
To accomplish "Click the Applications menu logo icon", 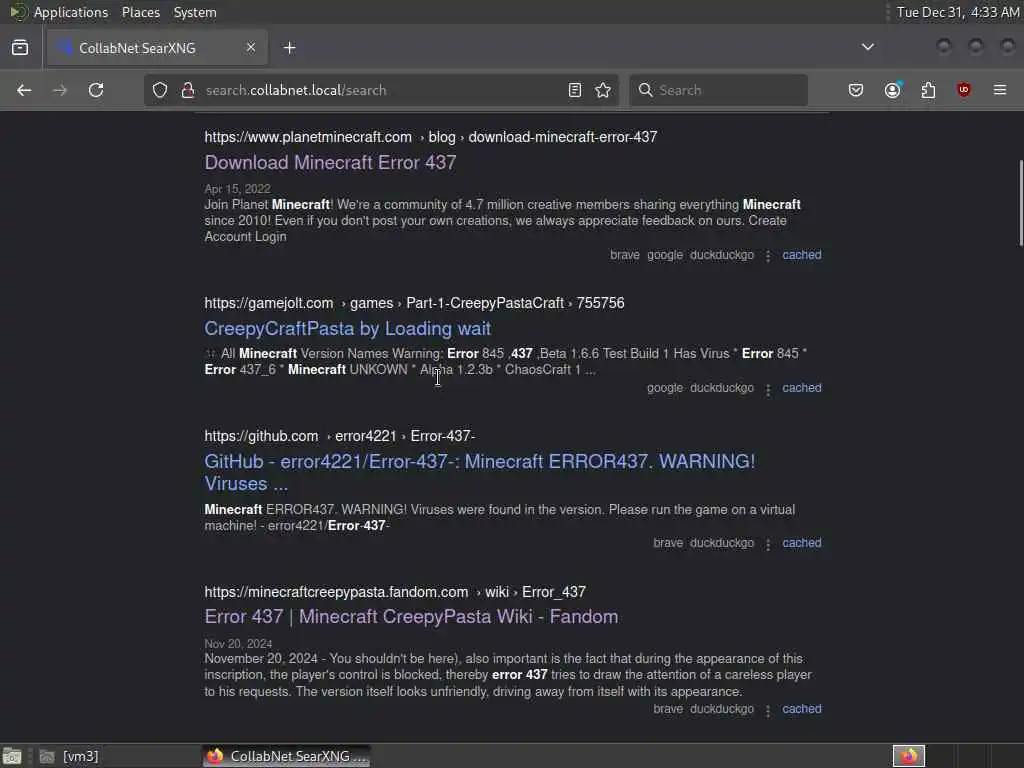I will tap(17, 12).
